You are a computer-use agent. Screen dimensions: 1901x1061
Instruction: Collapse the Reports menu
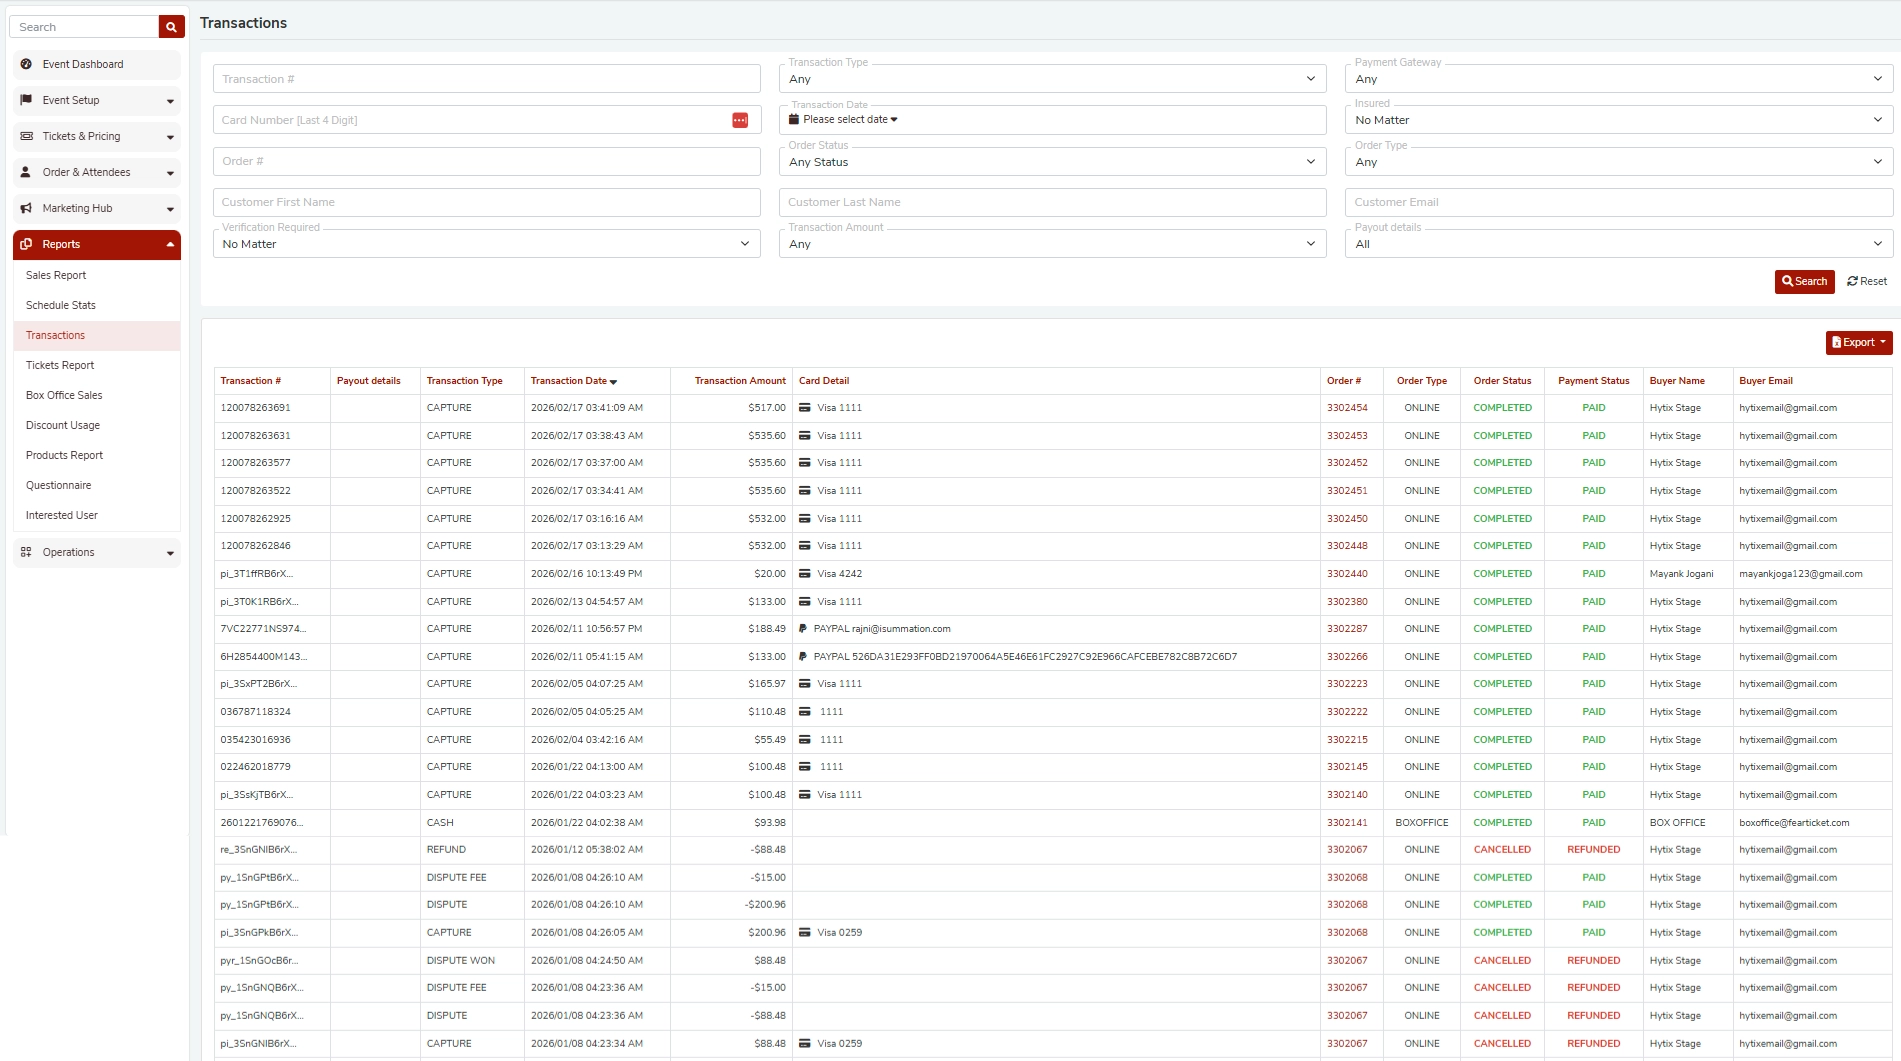tap(97, 244)
